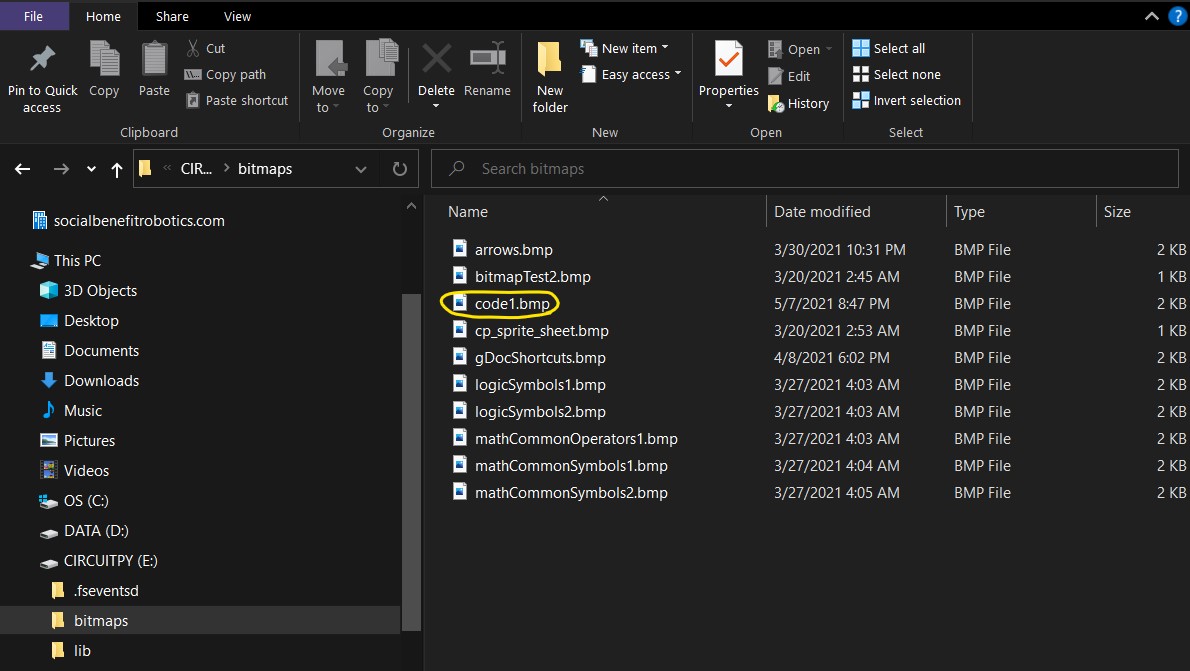1190x671 pixels.
Task: Click the Open button in ribbon
Action: (x=800, y=49)
